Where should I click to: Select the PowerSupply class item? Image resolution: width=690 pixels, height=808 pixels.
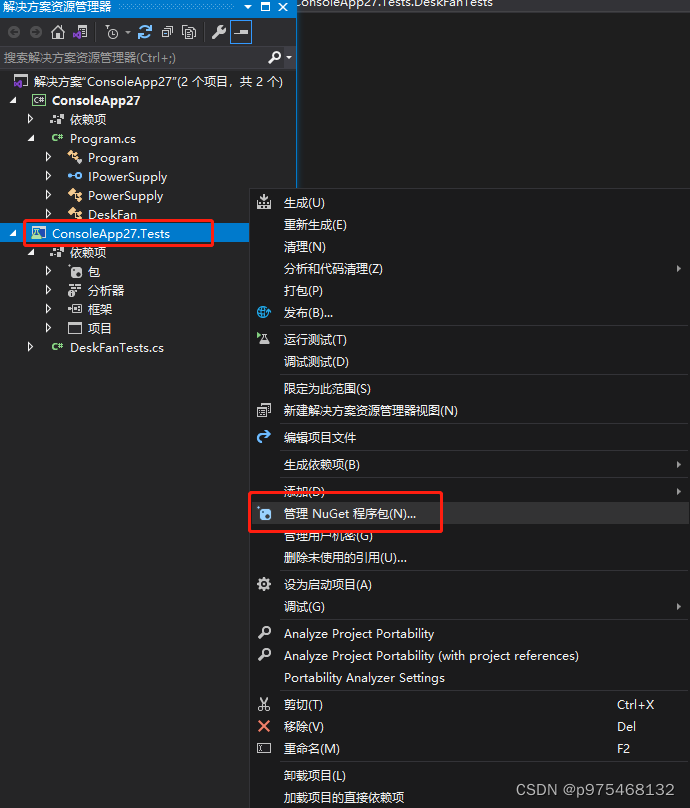click(125, 196)
